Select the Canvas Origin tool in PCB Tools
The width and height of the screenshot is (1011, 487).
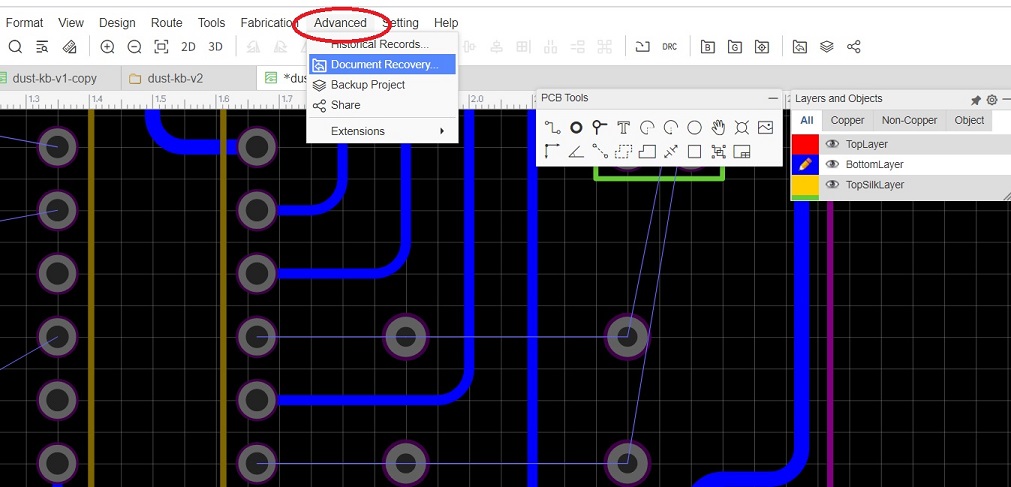tap(552, 152)
